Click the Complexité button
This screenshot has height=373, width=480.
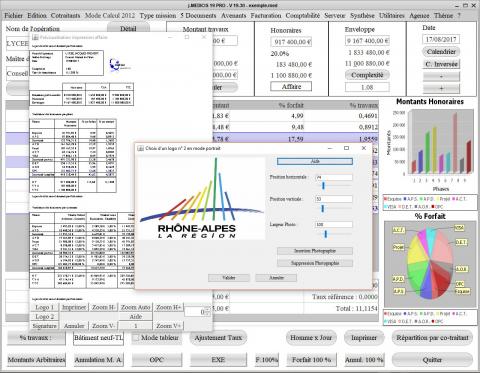(x=367, y=75)
